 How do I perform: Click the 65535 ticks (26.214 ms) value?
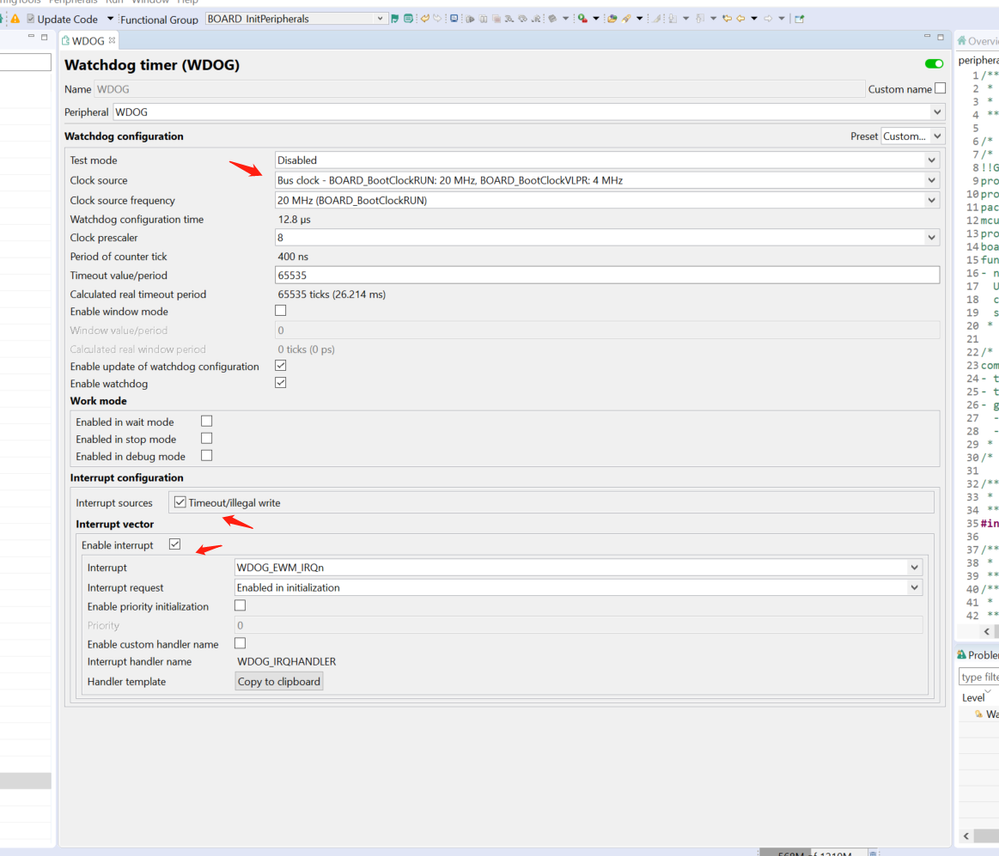(x=331, y=294)
